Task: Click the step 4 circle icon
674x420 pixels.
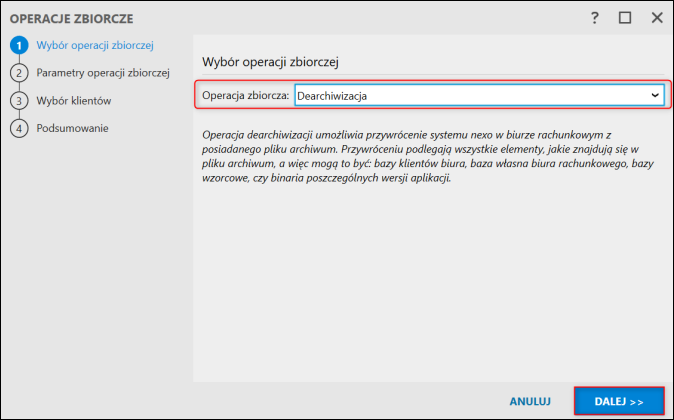Action: (18, 128)
